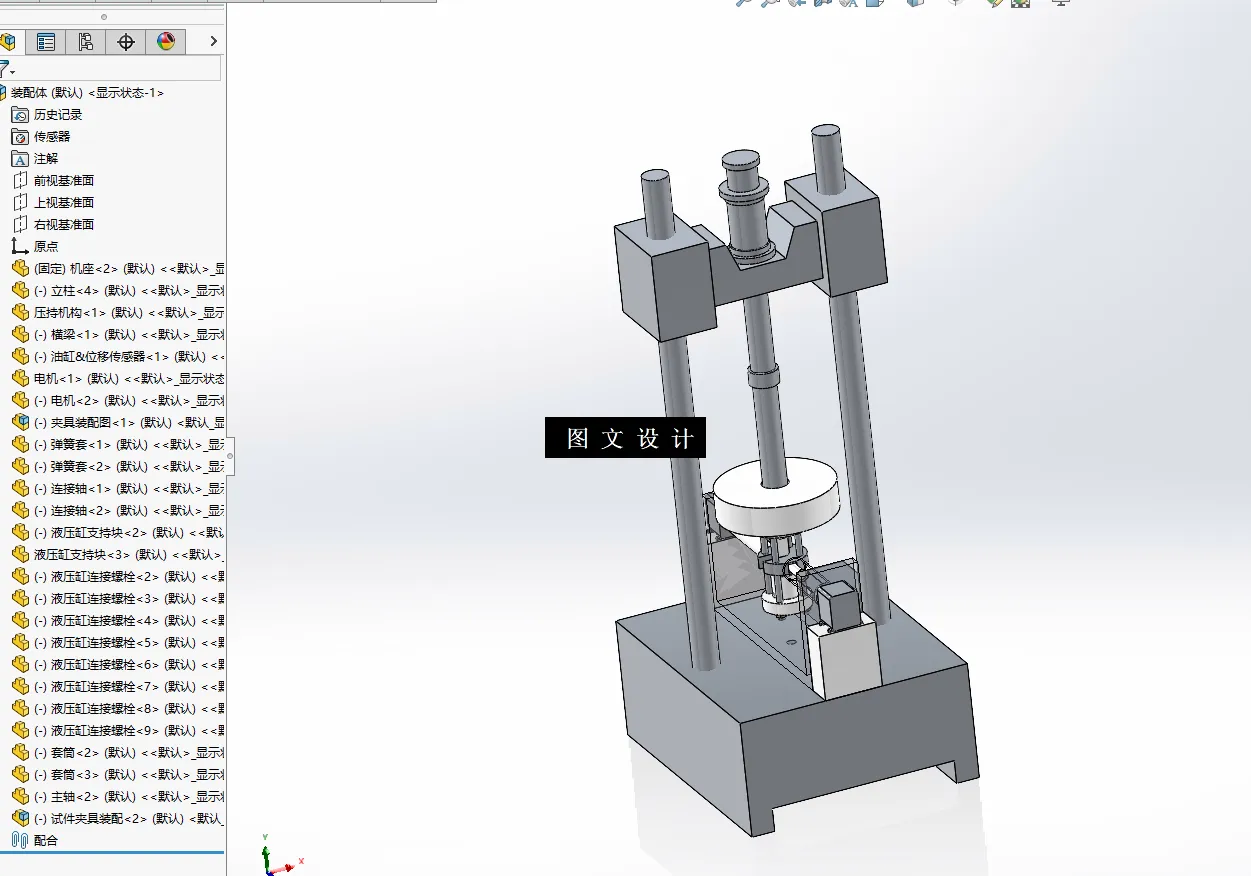The width and height of the screenshot is (1251, 876).
Task: Select the 夹具装配图<1> sub-assembly icon
Action: [20, 423]
